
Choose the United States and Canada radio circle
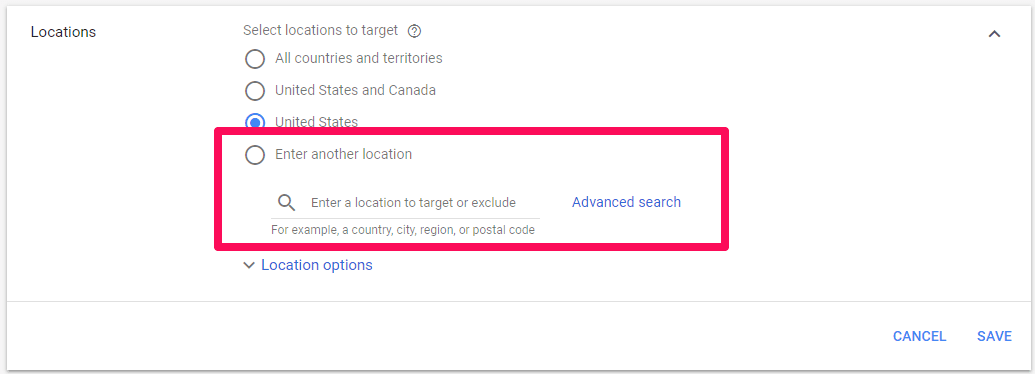(x=255, y=91)
